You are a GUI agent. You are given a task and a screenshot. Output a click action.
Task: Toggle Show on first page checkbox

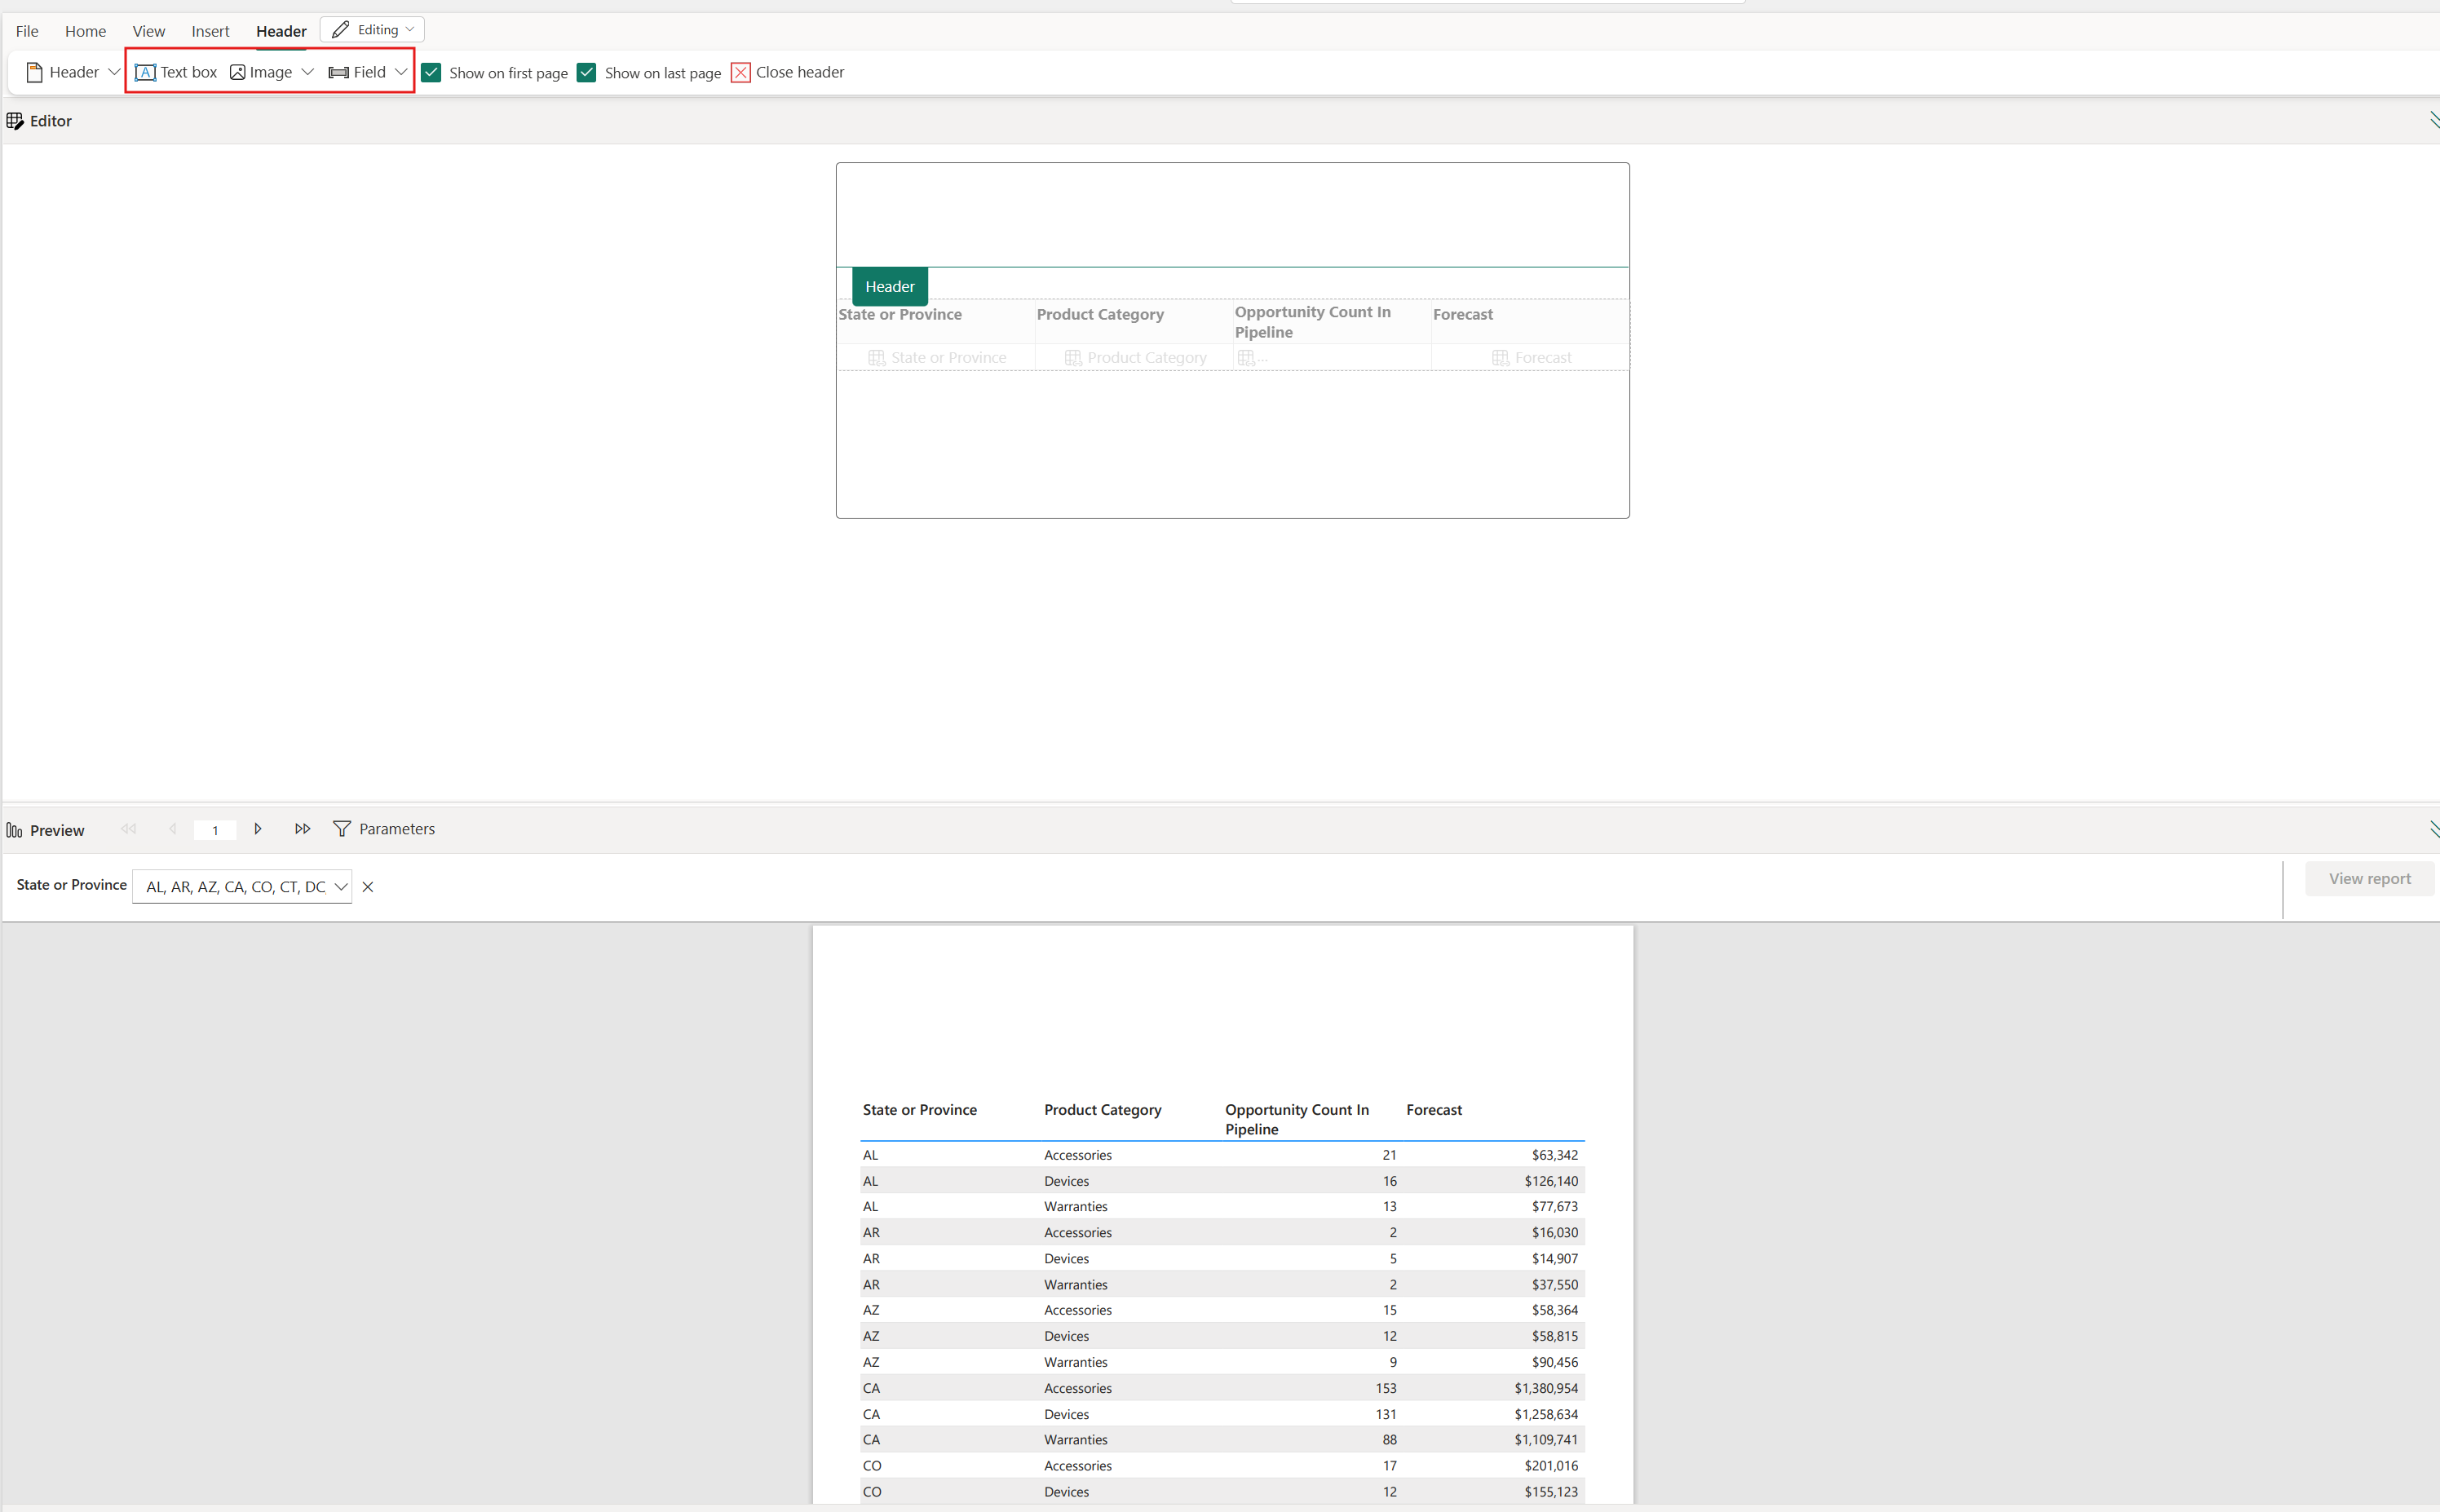coord(432,72)
